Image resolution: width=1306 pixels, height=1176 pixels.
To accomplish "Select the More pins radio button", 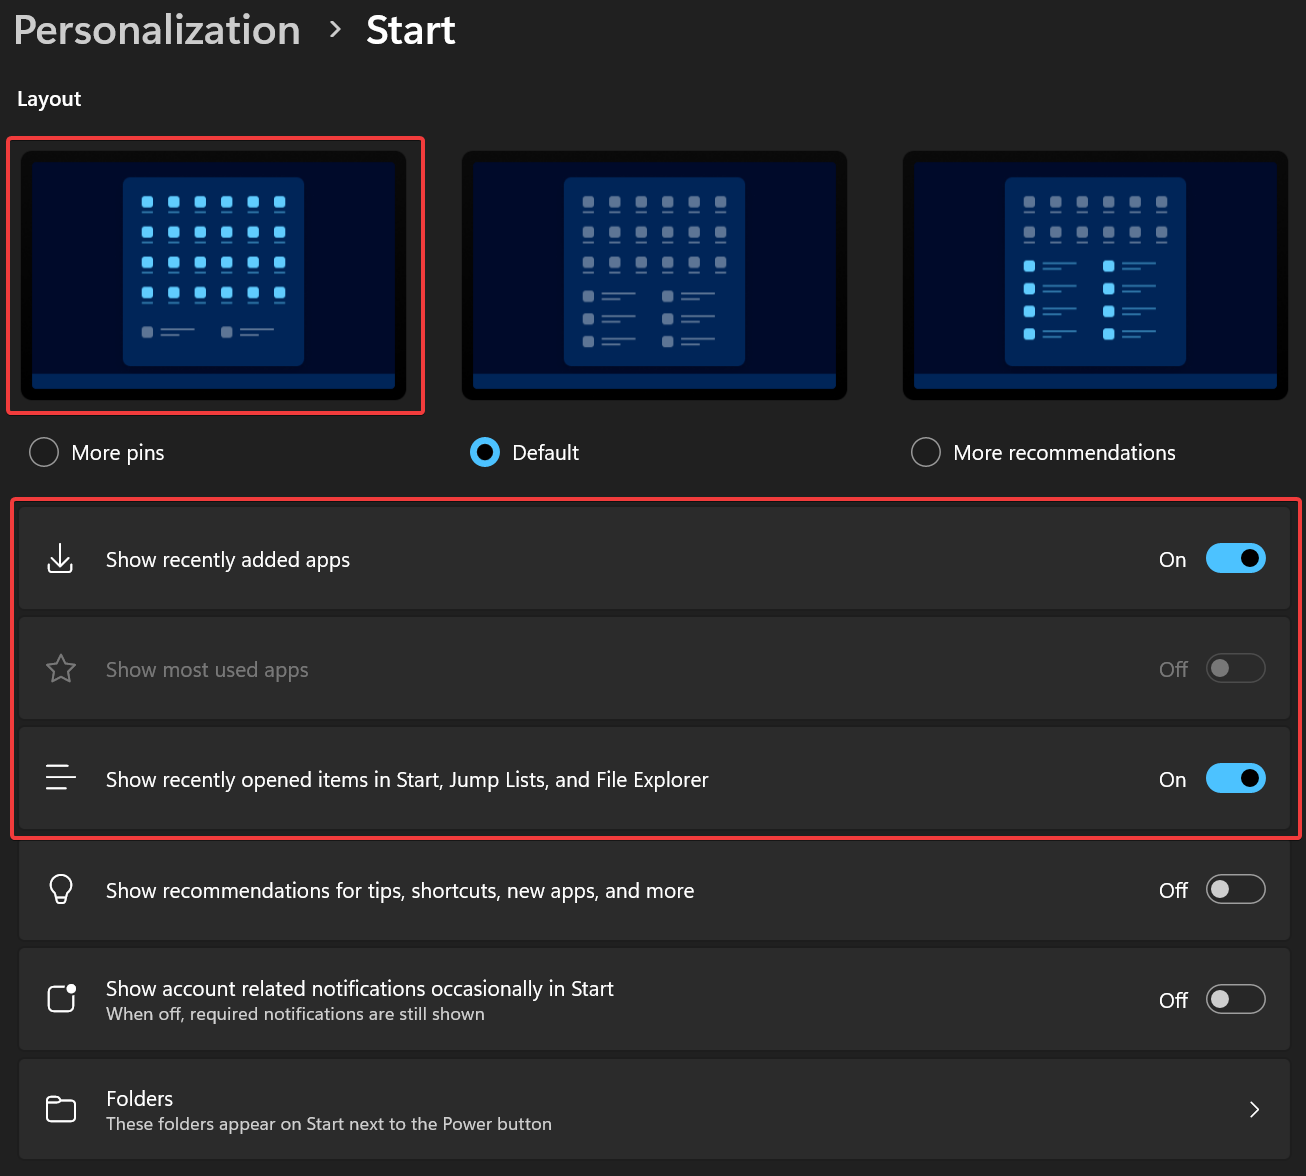I will point(44,452).
